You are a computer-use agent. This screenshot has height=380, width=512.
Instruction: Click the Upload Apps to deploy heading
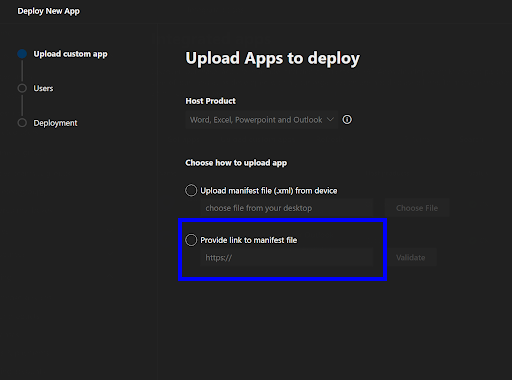click(273, 58)
